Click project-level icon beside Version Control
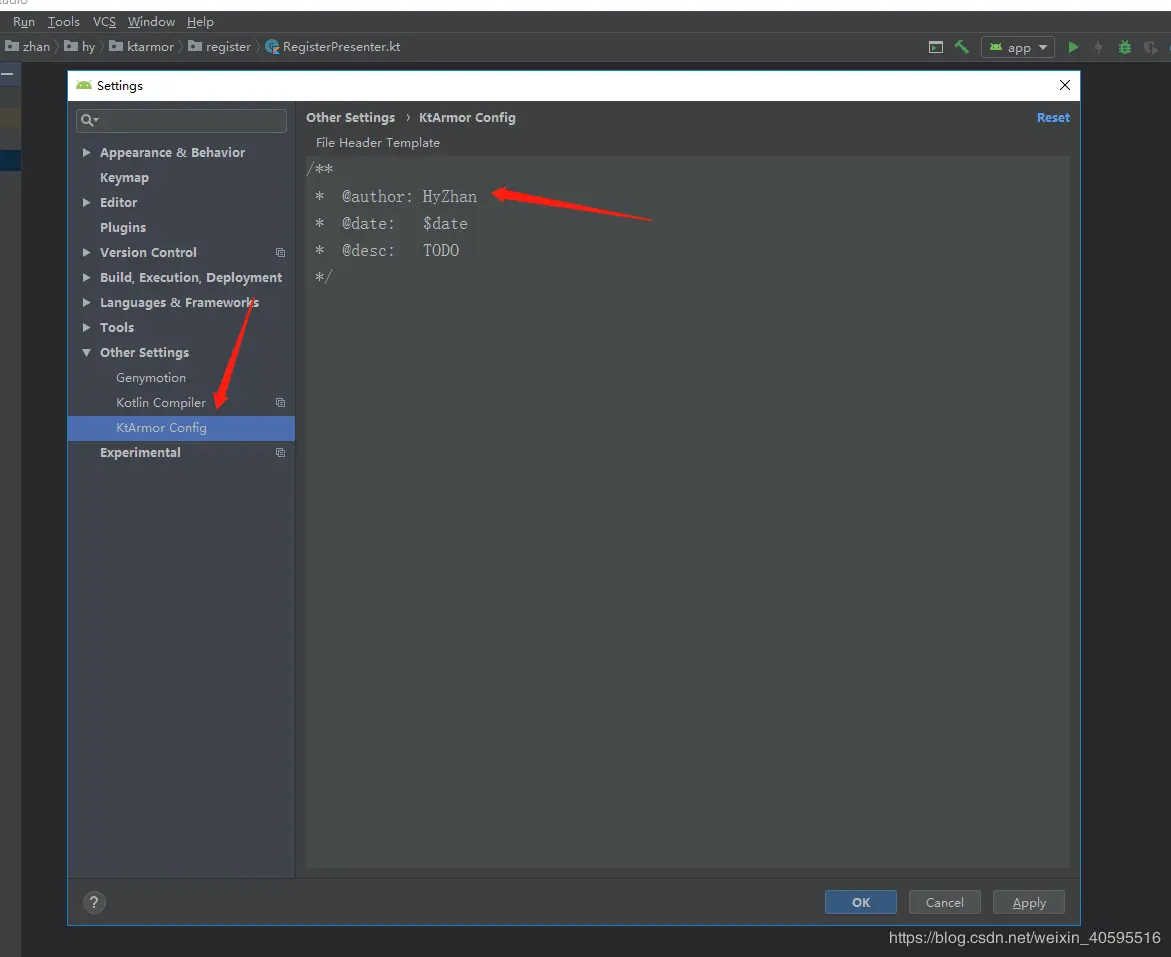 pyautogui.click(x=280, y=253)
